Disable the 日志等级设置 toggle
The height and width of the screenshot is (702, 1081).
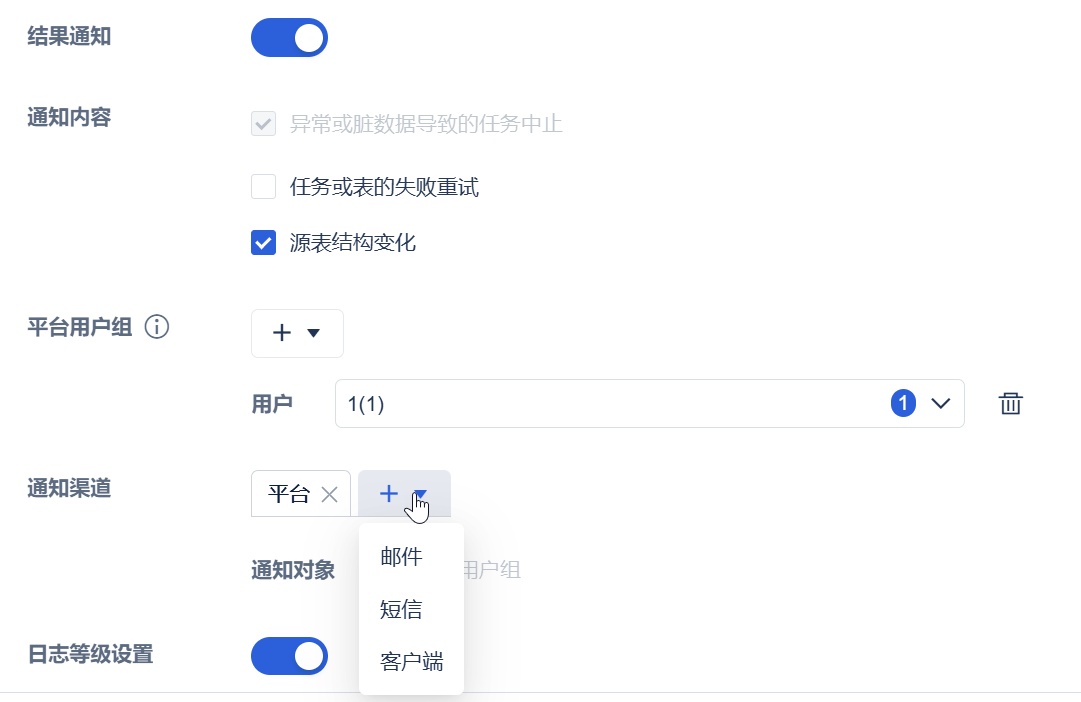pos(289,656)
